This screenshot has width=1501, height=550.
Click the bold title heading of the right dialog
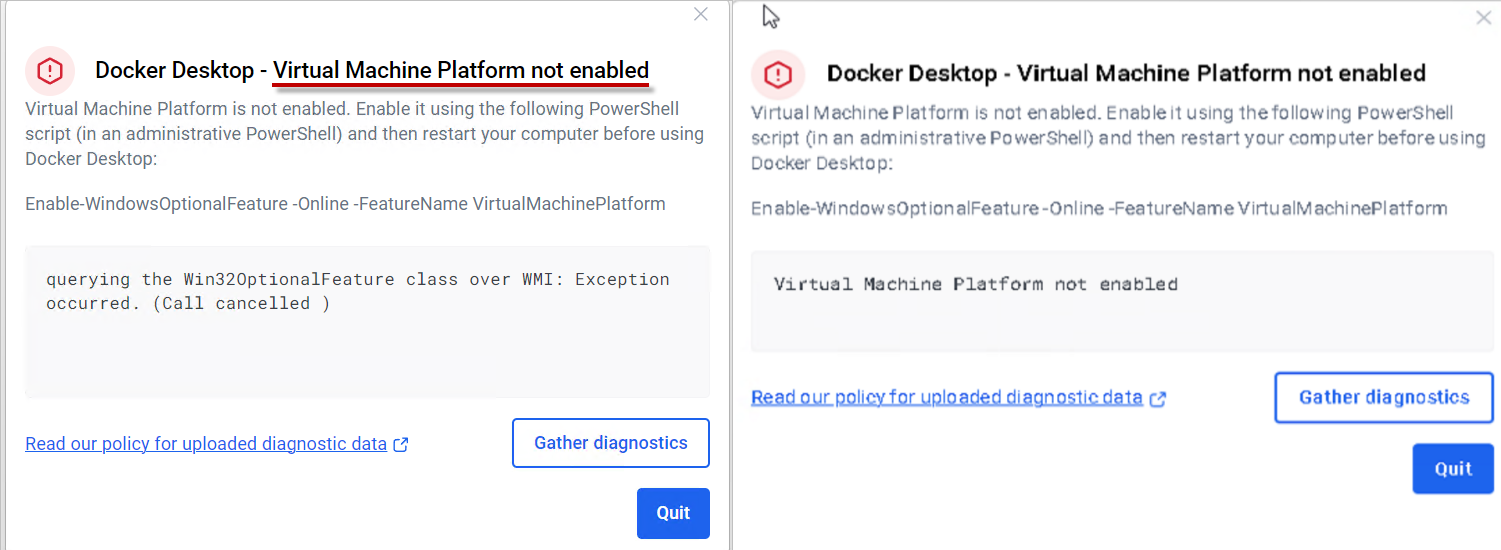coord(1126,74)
